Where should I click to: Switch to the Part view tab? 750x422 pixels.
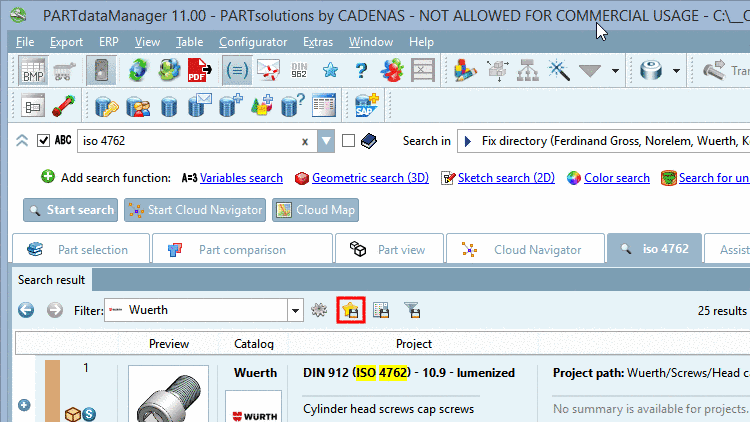tap(389, 249)
